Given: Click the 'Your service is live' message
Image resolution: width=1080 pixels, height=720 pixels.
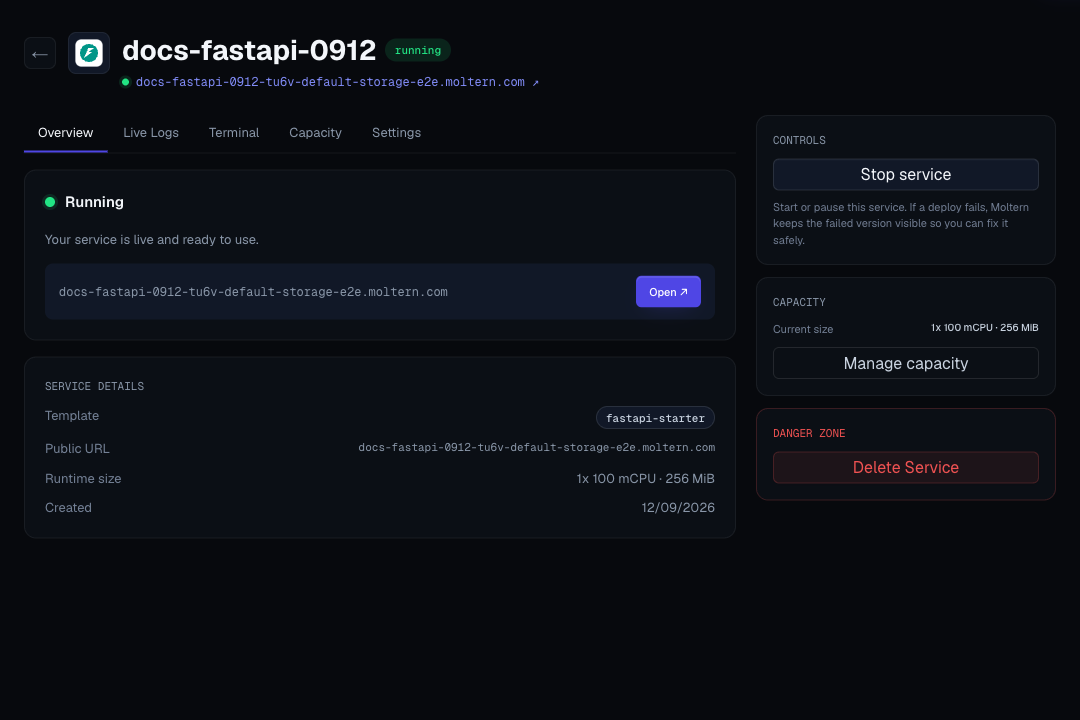Looking at the screenshot, I should tap(152, 240).
